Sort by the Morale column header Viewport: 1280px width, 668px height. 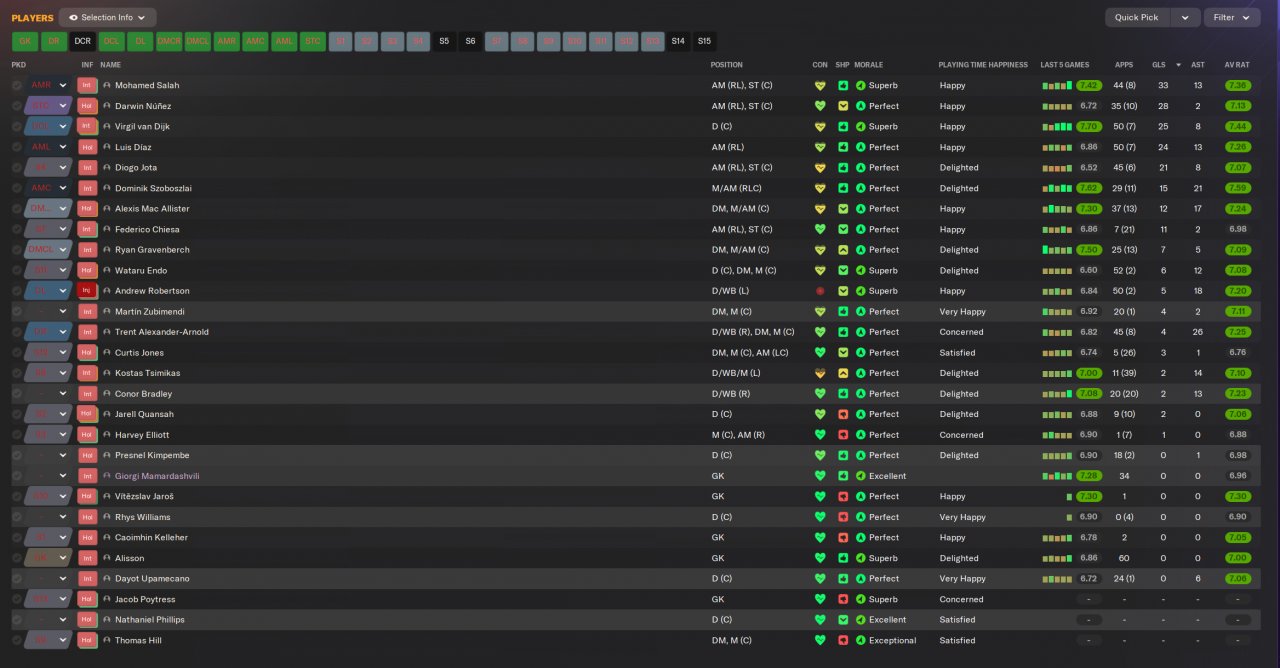tap(869, 65)
